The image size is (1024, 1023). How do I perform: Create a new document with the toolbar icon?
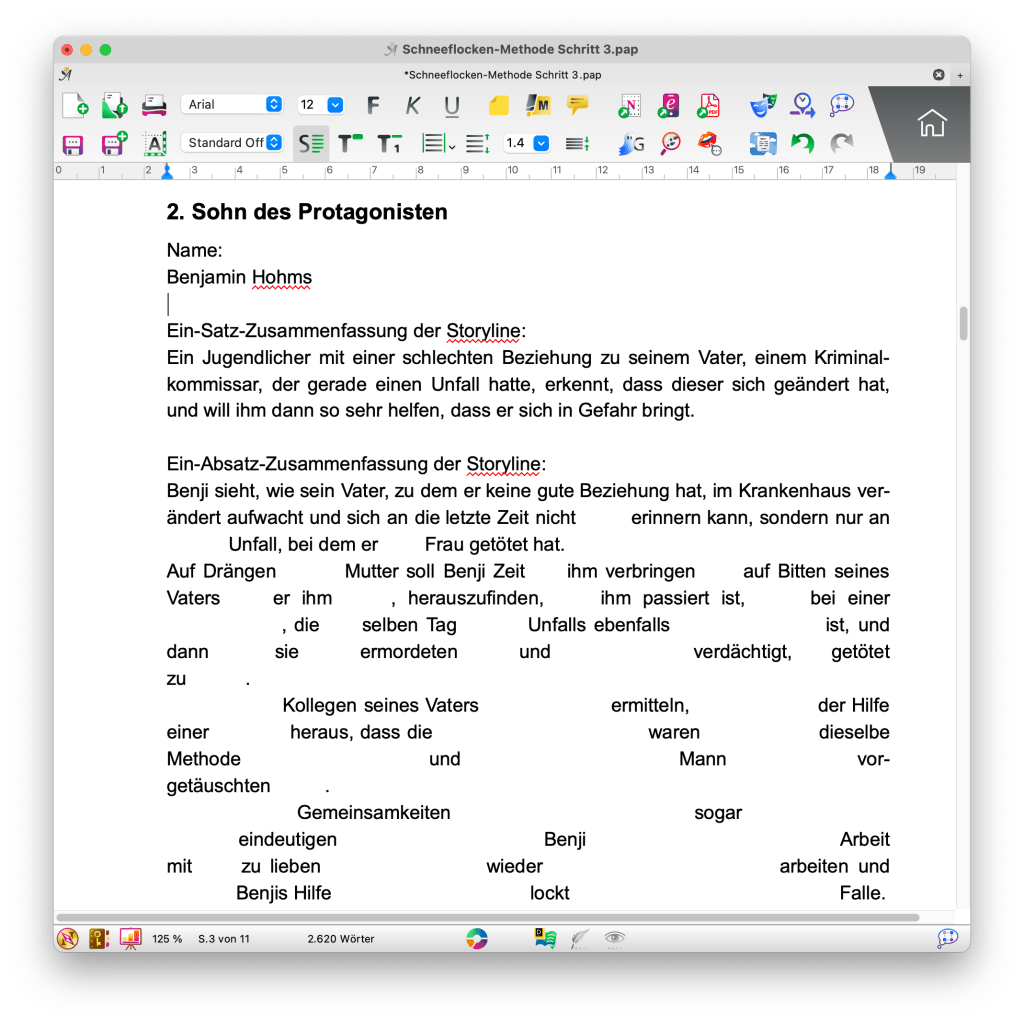[75, 104]
